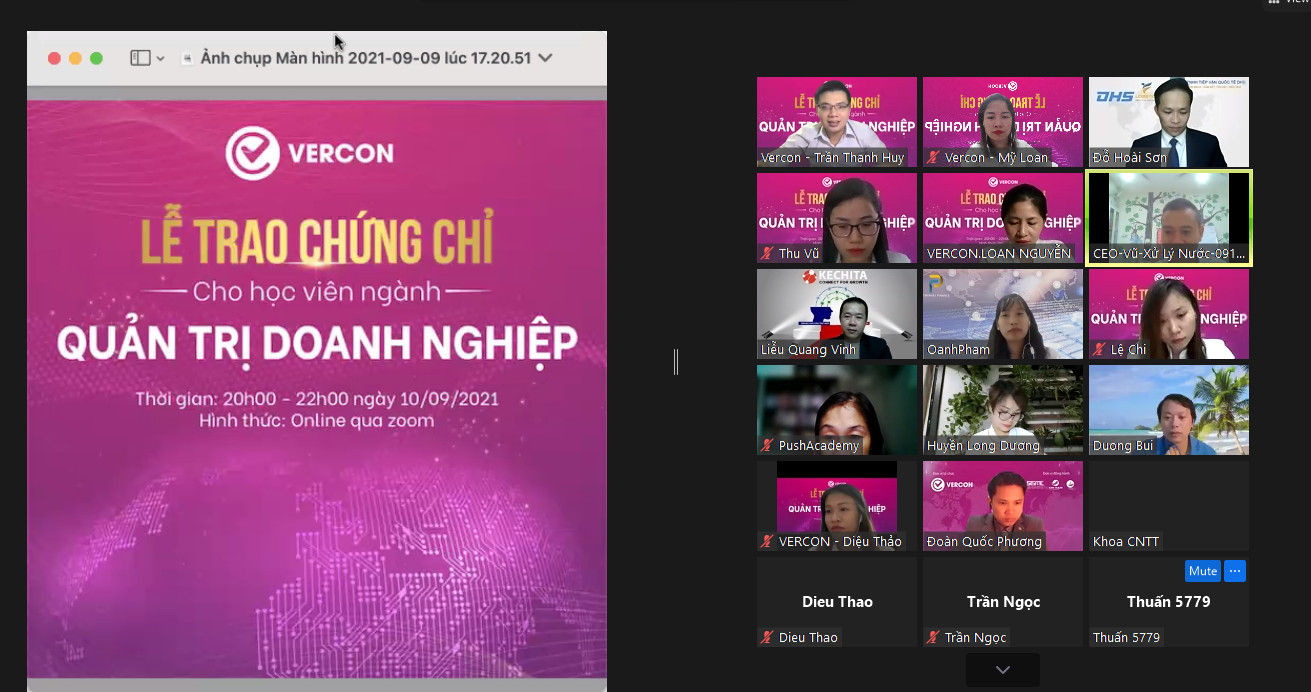
Task: Click the divider handle between share and gallery
Action: click(x=676, y=362)
